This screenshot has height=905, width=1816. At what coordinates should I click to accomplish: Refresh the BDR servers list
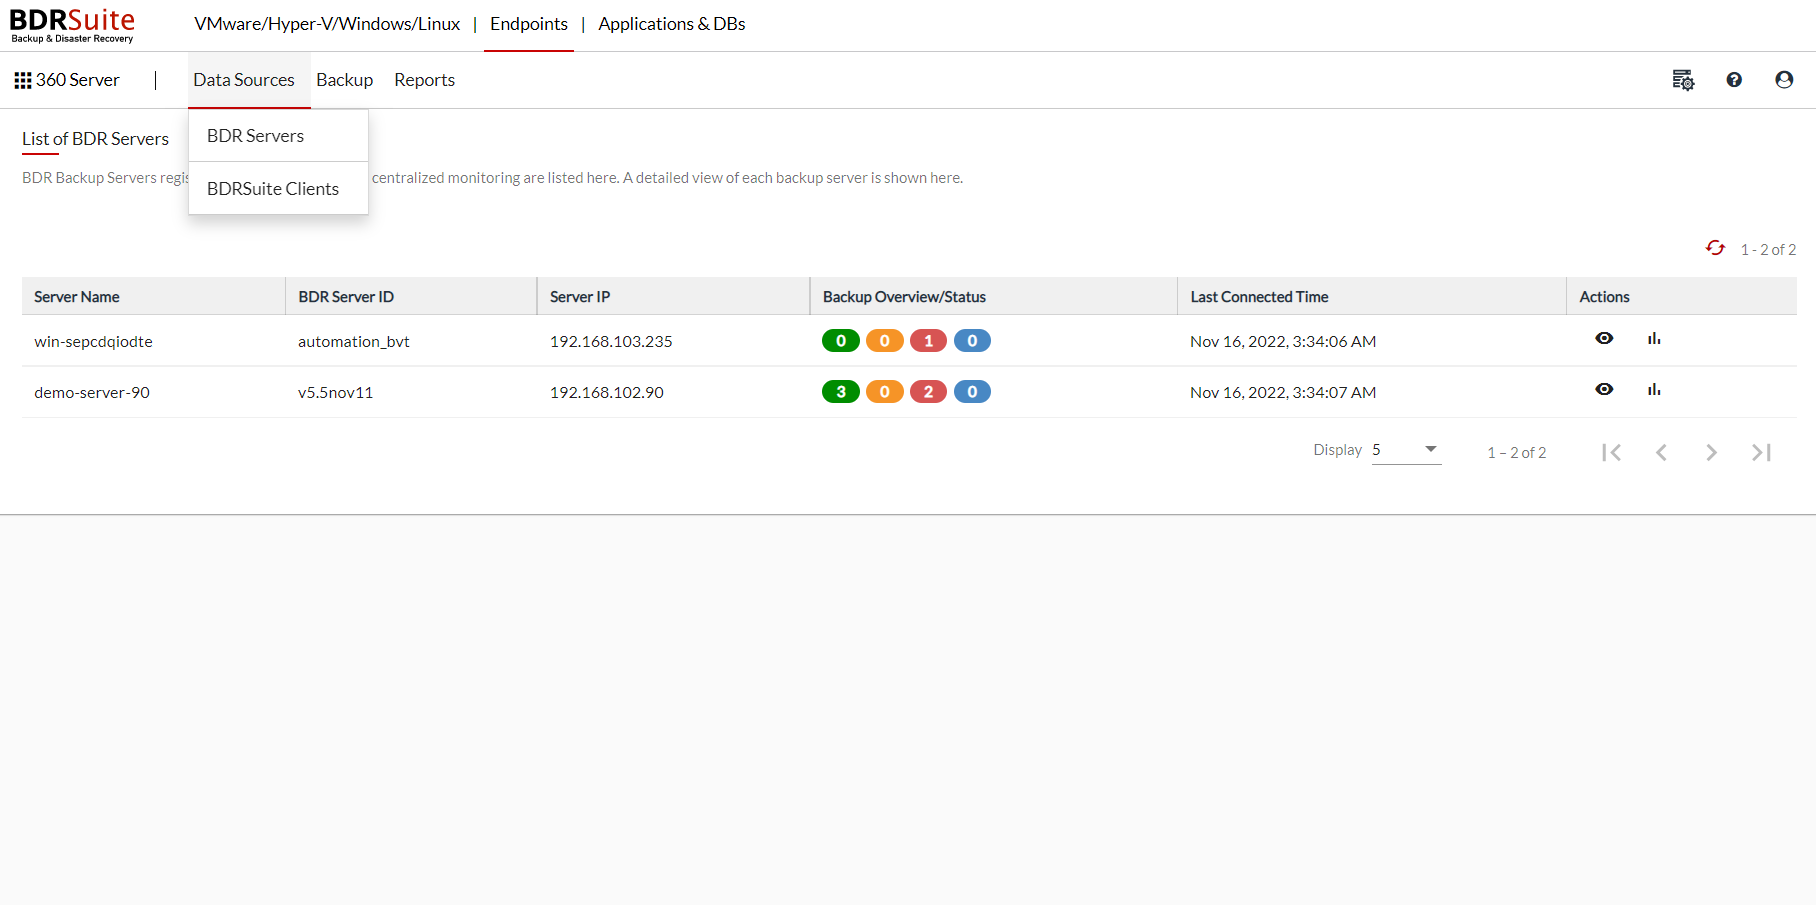point(1715,248)
